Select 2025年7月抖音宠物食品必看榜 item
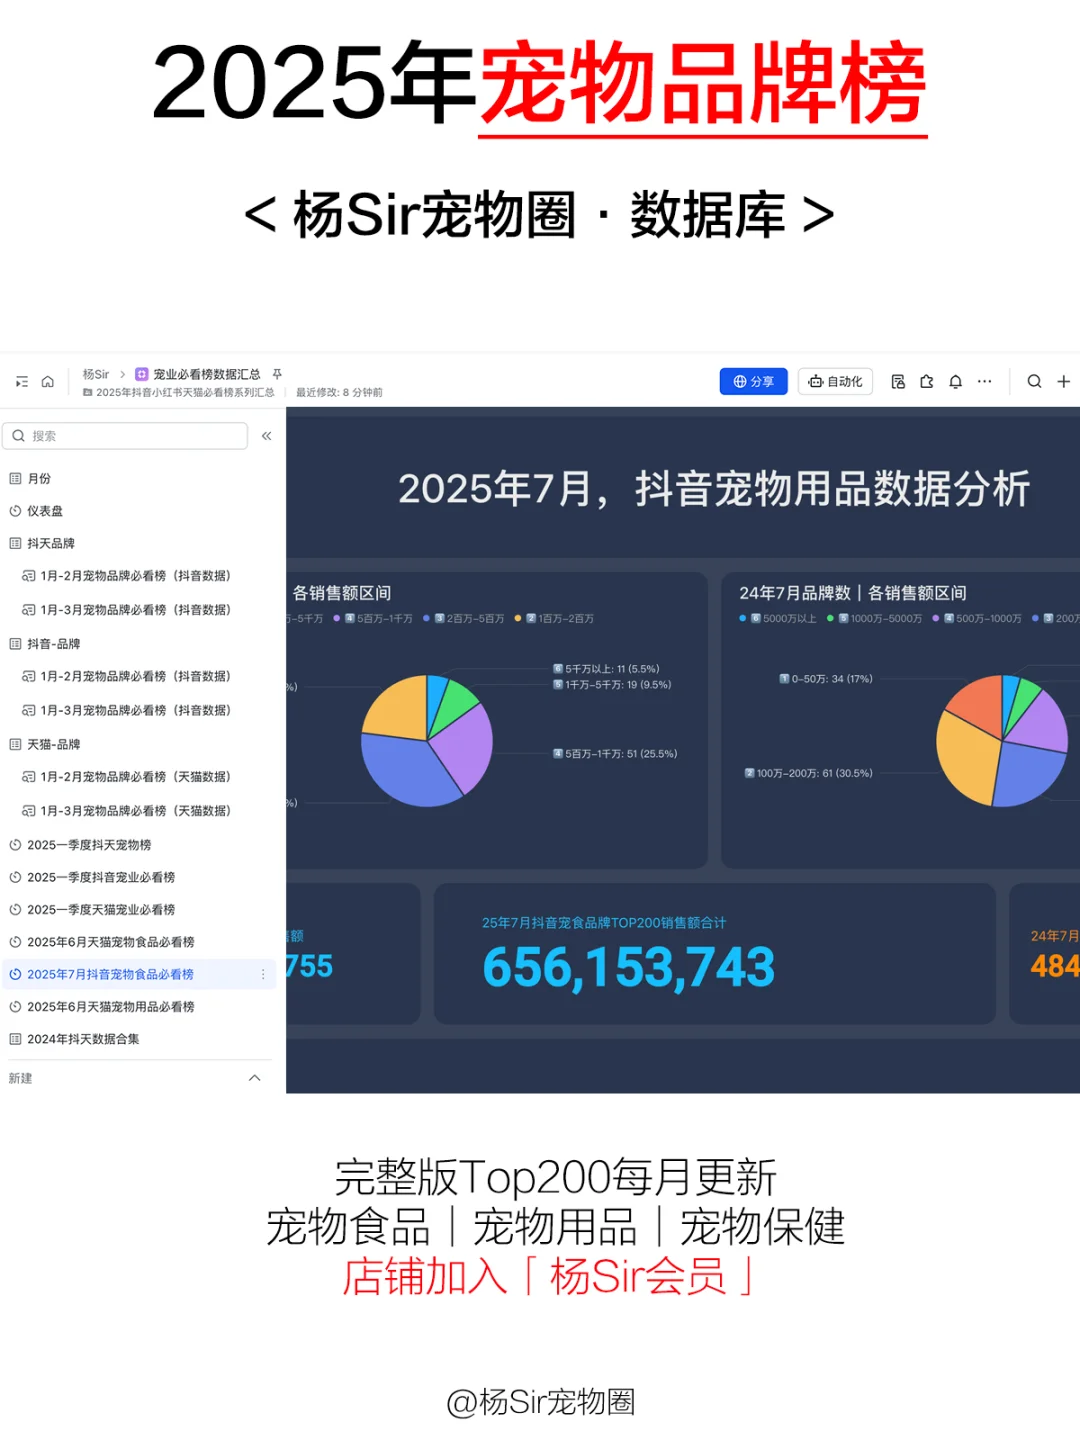Image resolution: width=1080 pixels, height=1440 pixels. [138, 974]
